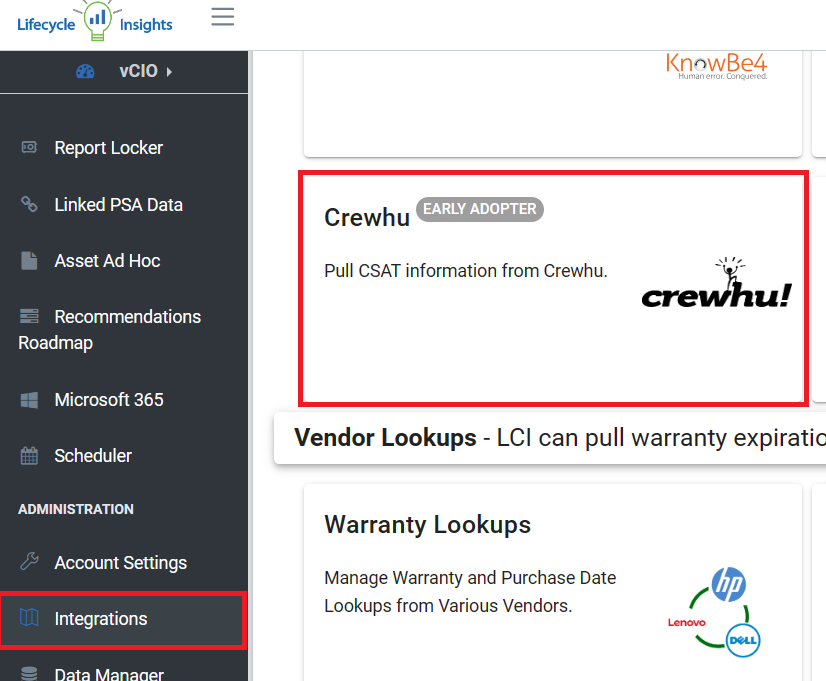Open Microsoft 365 menu item
The width and height of the screenshot is (826, 681).
click(x=109, y=400)
